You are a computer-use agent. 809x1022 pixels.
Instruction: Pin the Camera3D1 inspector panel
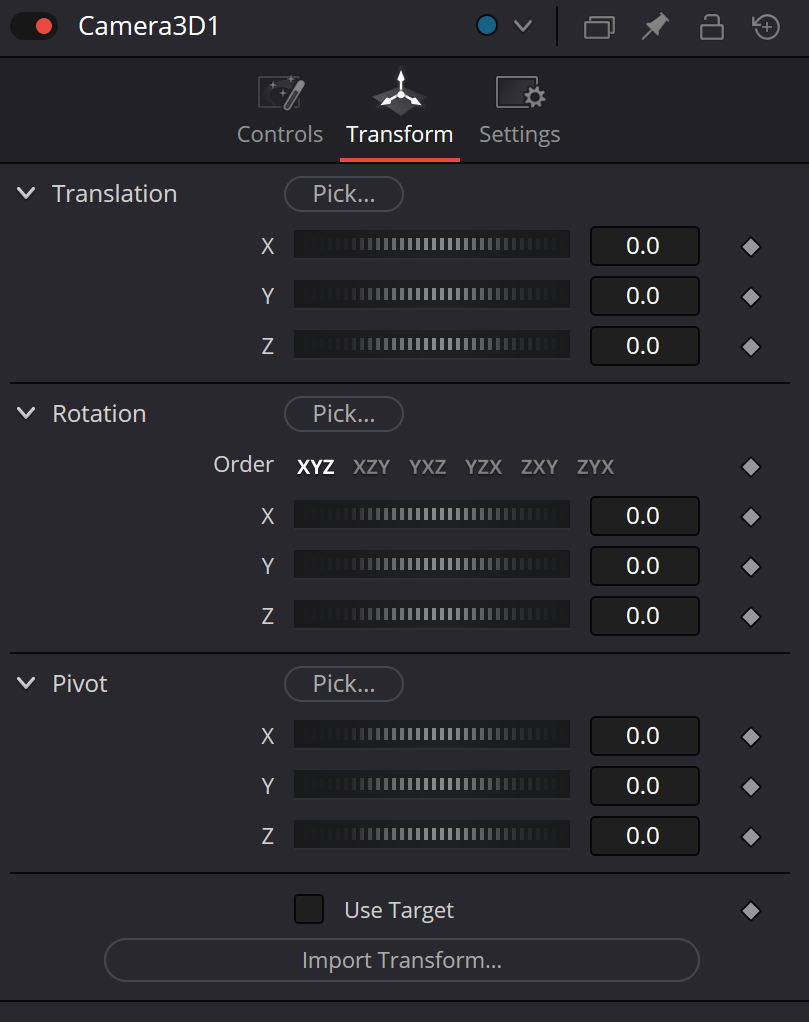pyautogui.click(x=655, y=27)
